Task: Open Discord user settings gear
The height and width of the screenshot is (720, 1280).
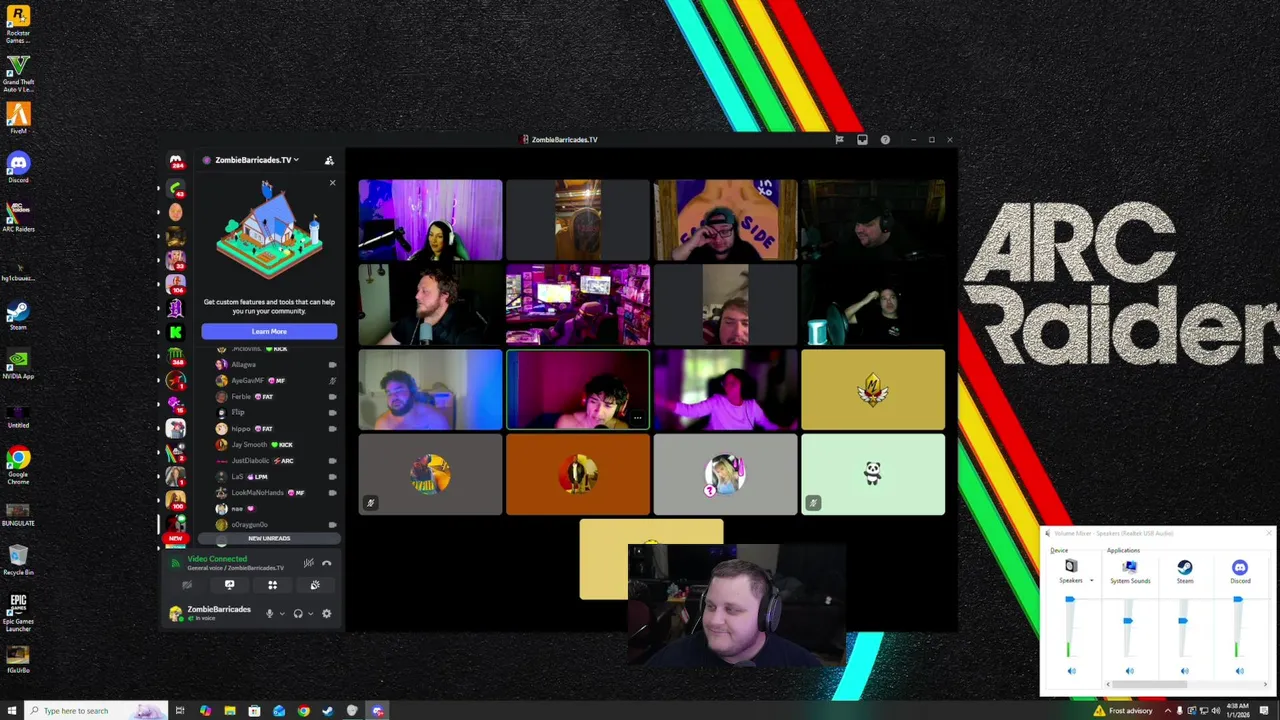Action: click(326, 613)
